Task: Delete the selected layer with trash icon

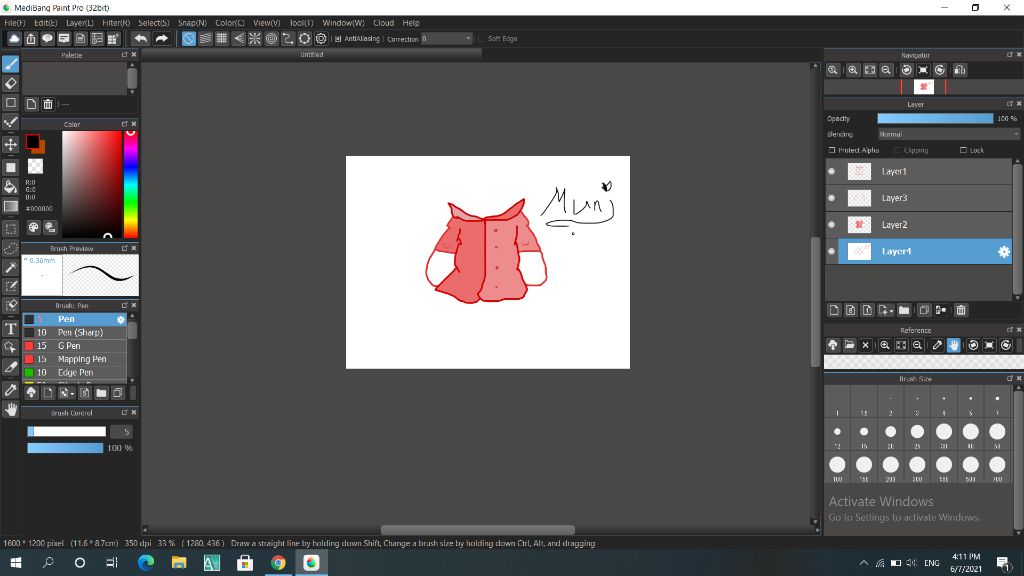Action: [x=961, y=310]
